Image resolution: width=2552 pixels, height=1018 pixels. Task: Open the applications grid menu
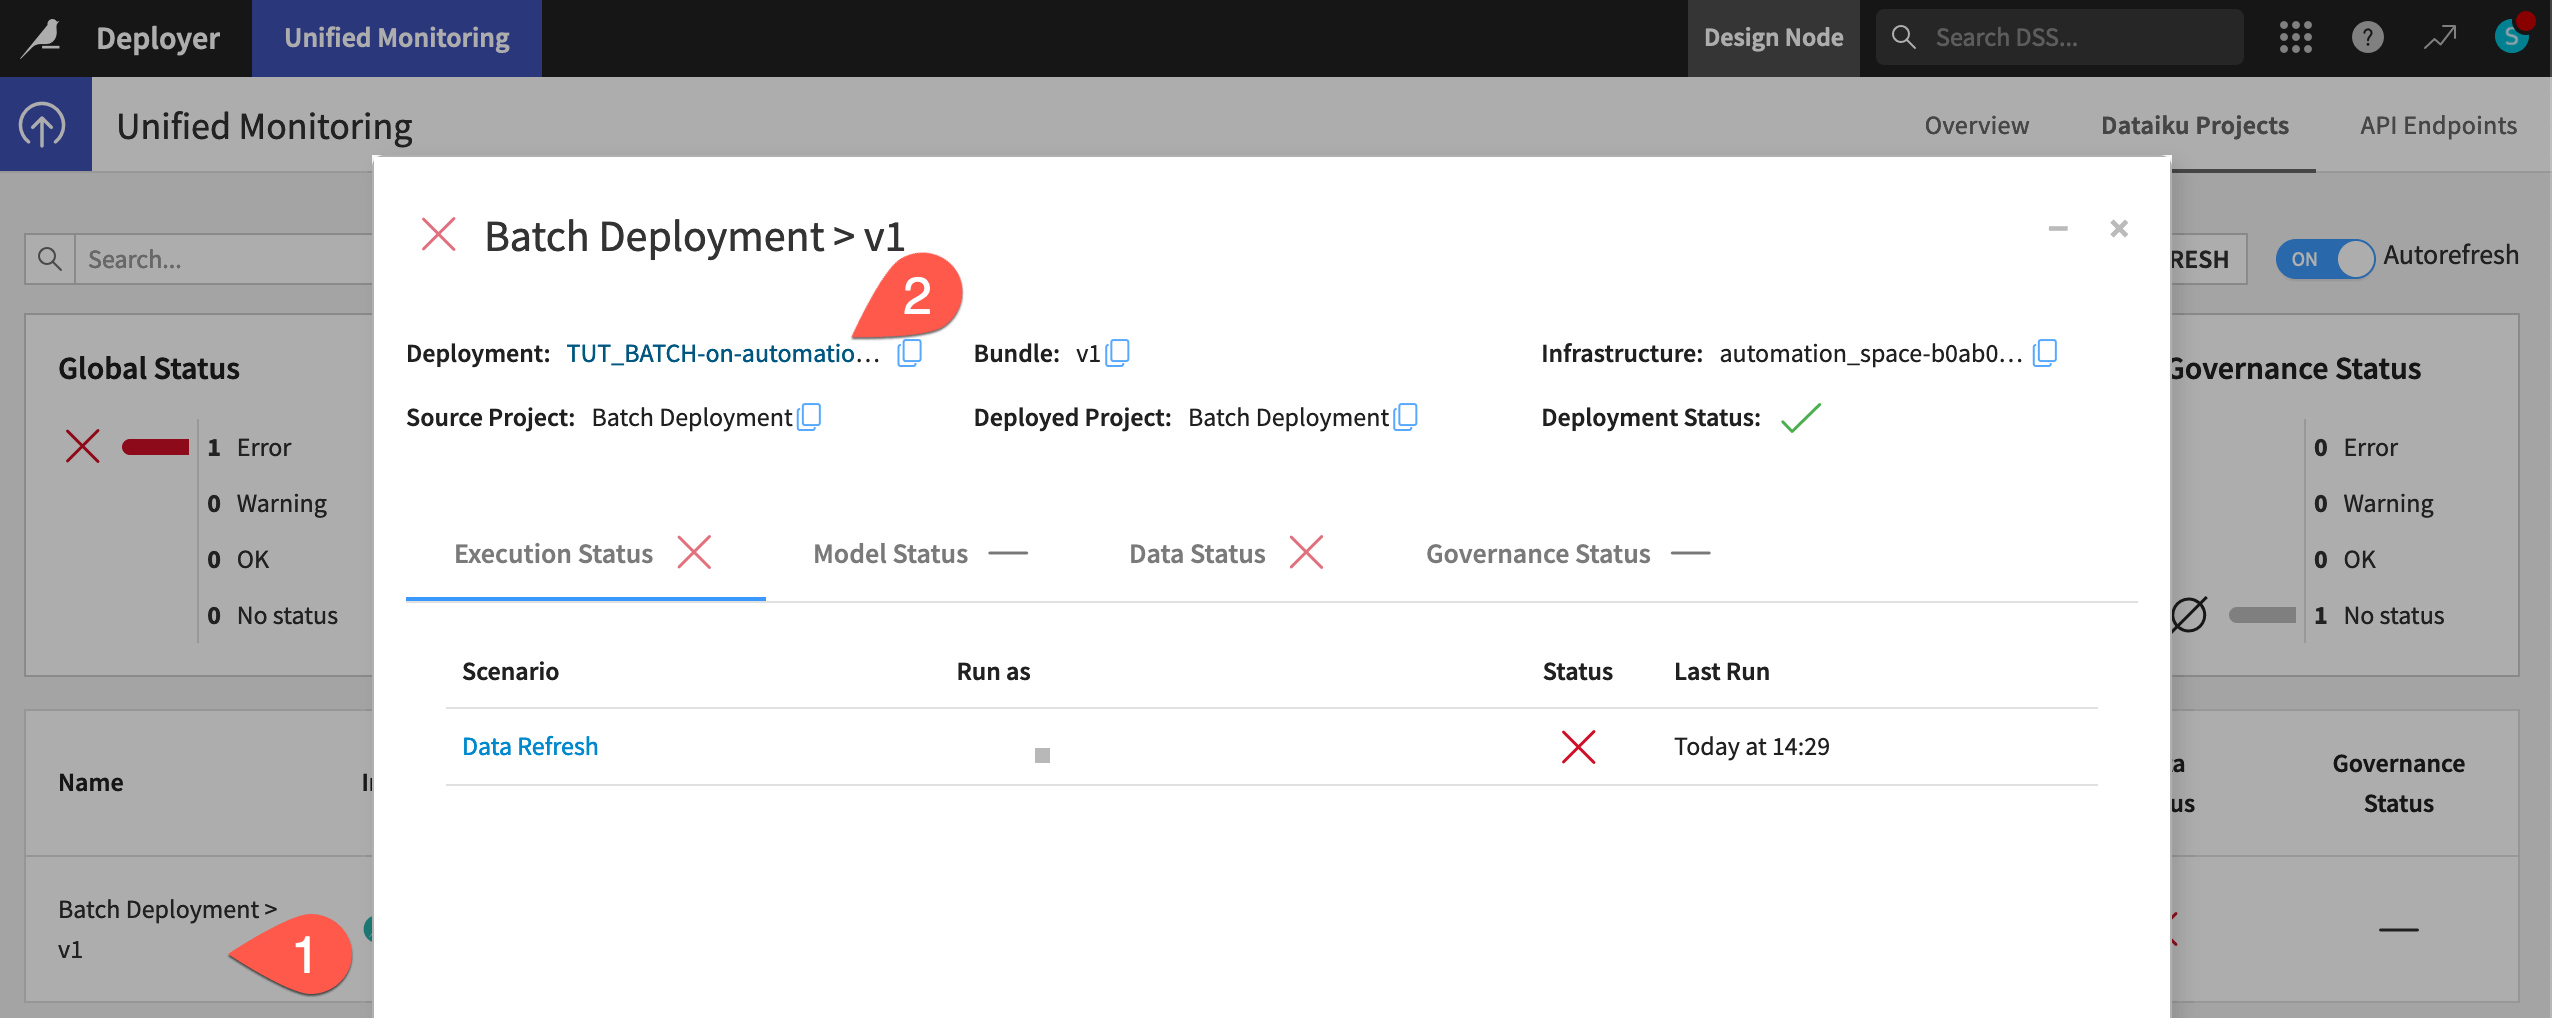pos(2295,38)
